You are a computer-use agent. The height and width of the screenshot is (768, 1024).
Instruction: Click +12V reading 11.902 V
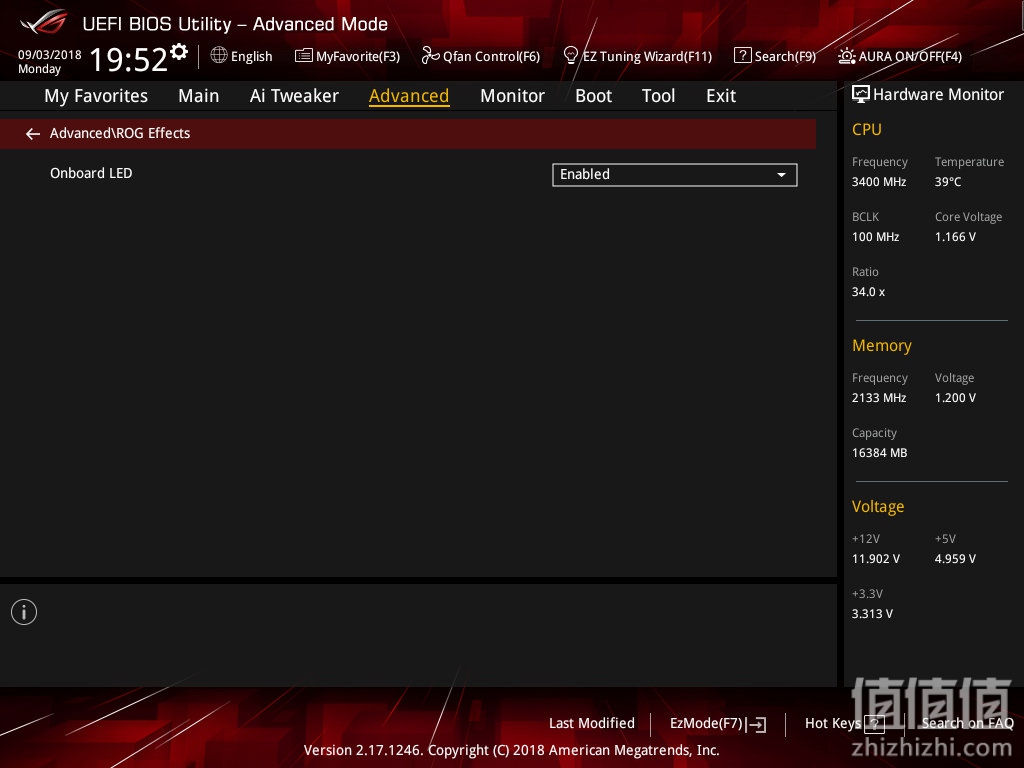pyautogui.click(x=876, y=559)
